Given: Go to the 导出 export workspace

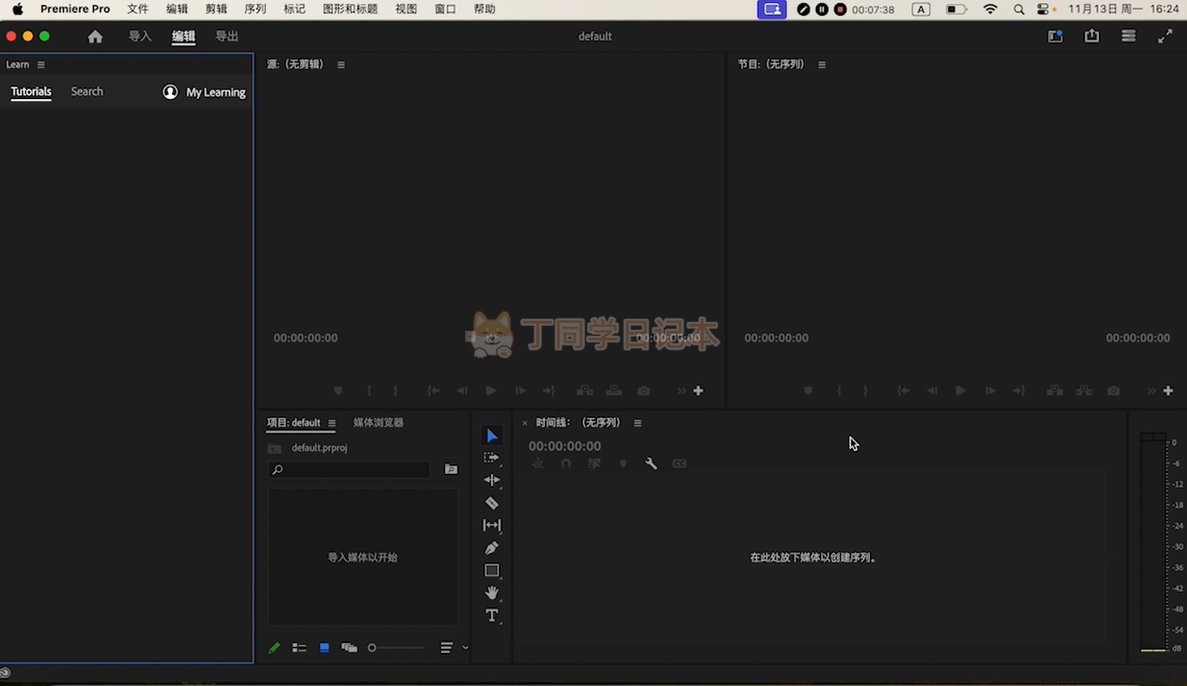Looking at the screenshot, I should click(227, 36).
